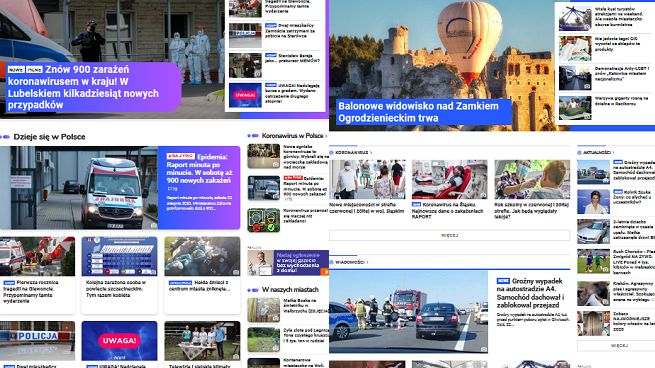
Task: Expand the KORONAWIRUS section header chevron
Action: [371, 152]
